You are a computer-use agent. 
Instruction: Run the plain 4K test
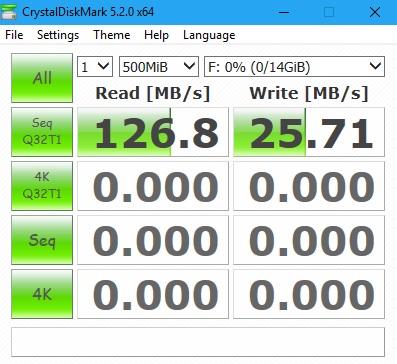coord(42,294)
